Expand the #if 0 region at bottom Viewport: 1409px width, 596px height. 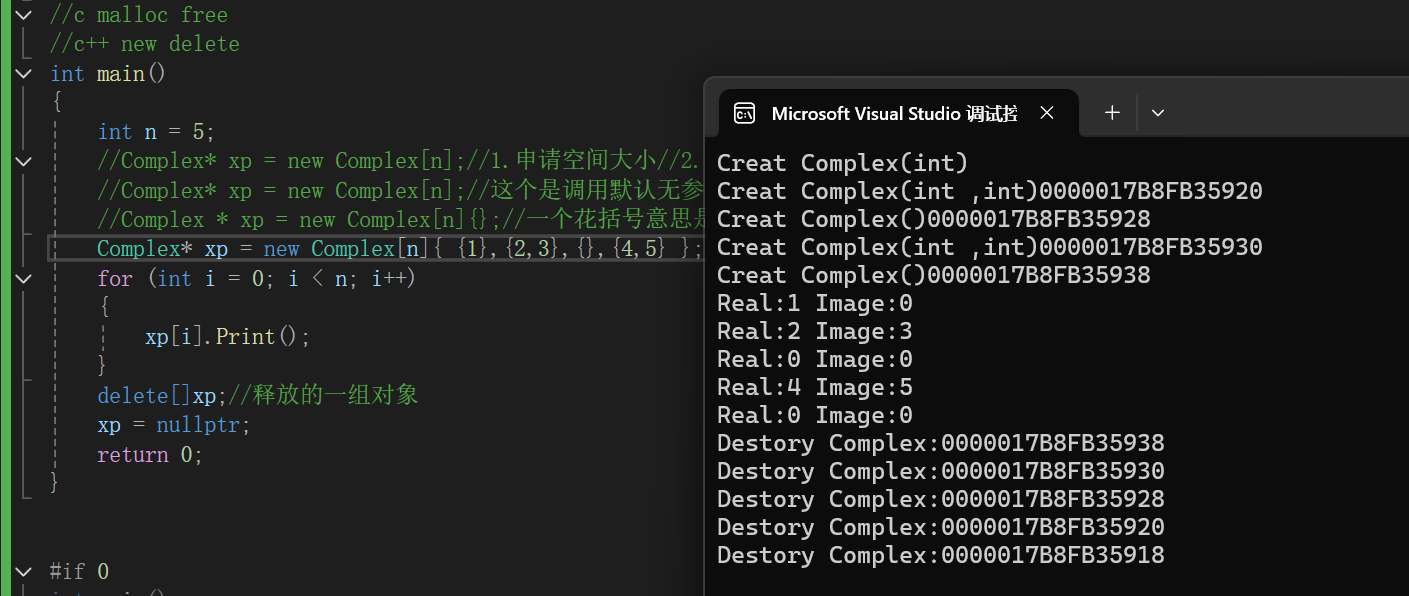click(23, 570)
